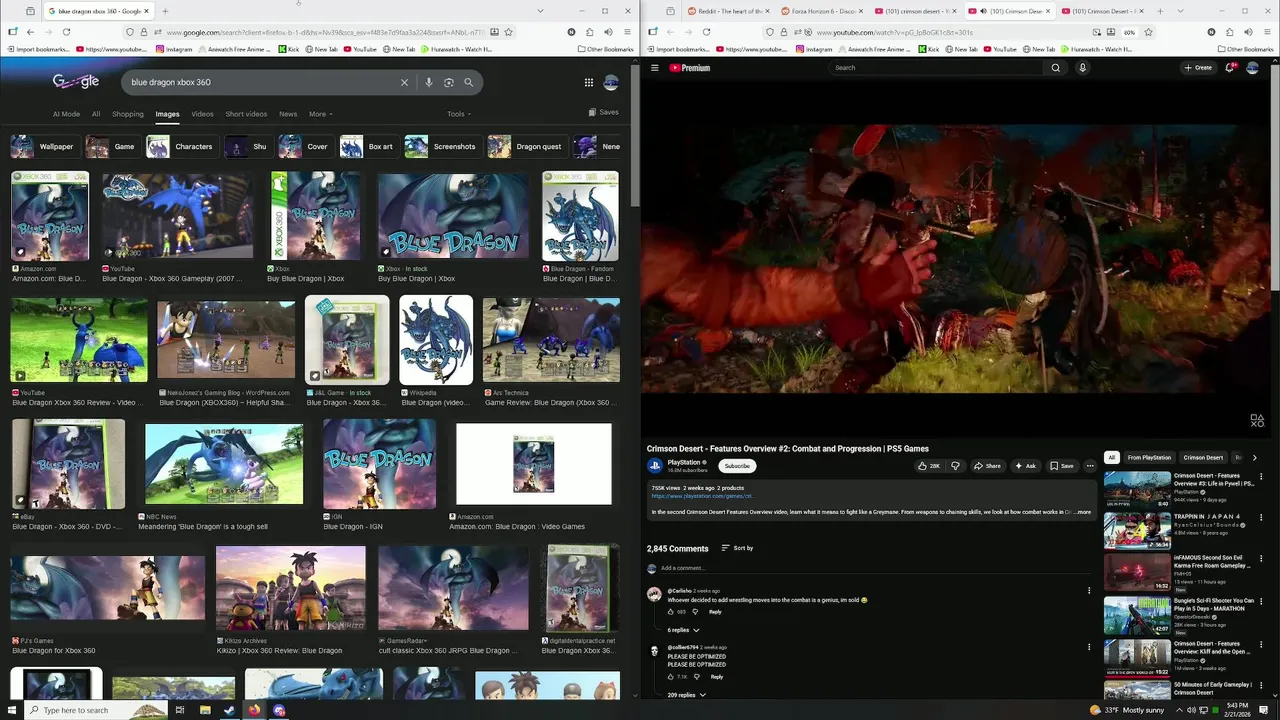Reload the Google search page

coord(66,32)
